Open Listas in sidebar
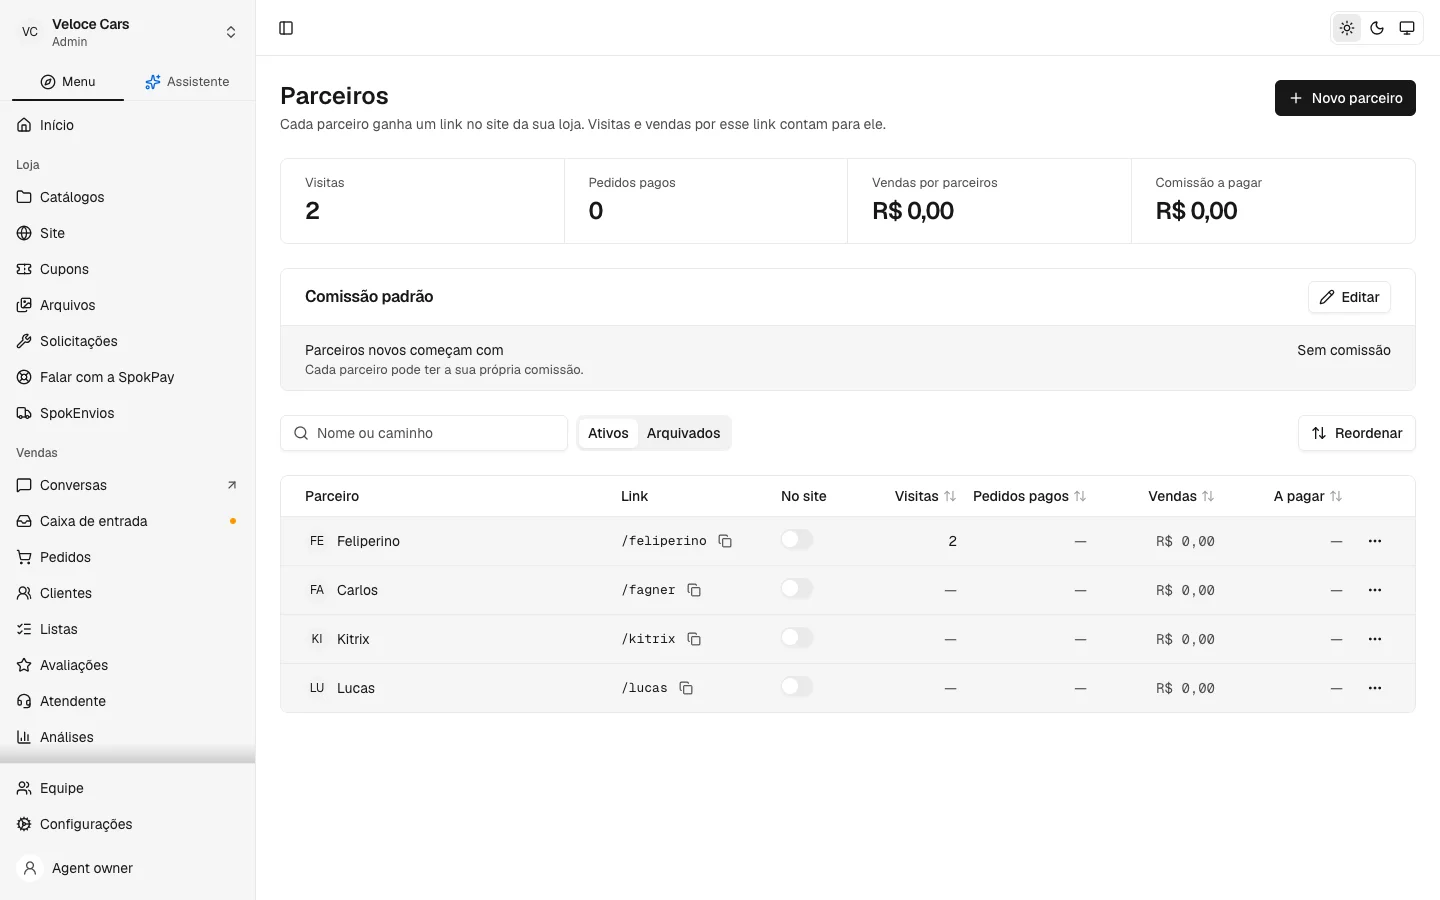This screenshot has width=1440, height=900. pyautogui.click(x=128, y=629)
